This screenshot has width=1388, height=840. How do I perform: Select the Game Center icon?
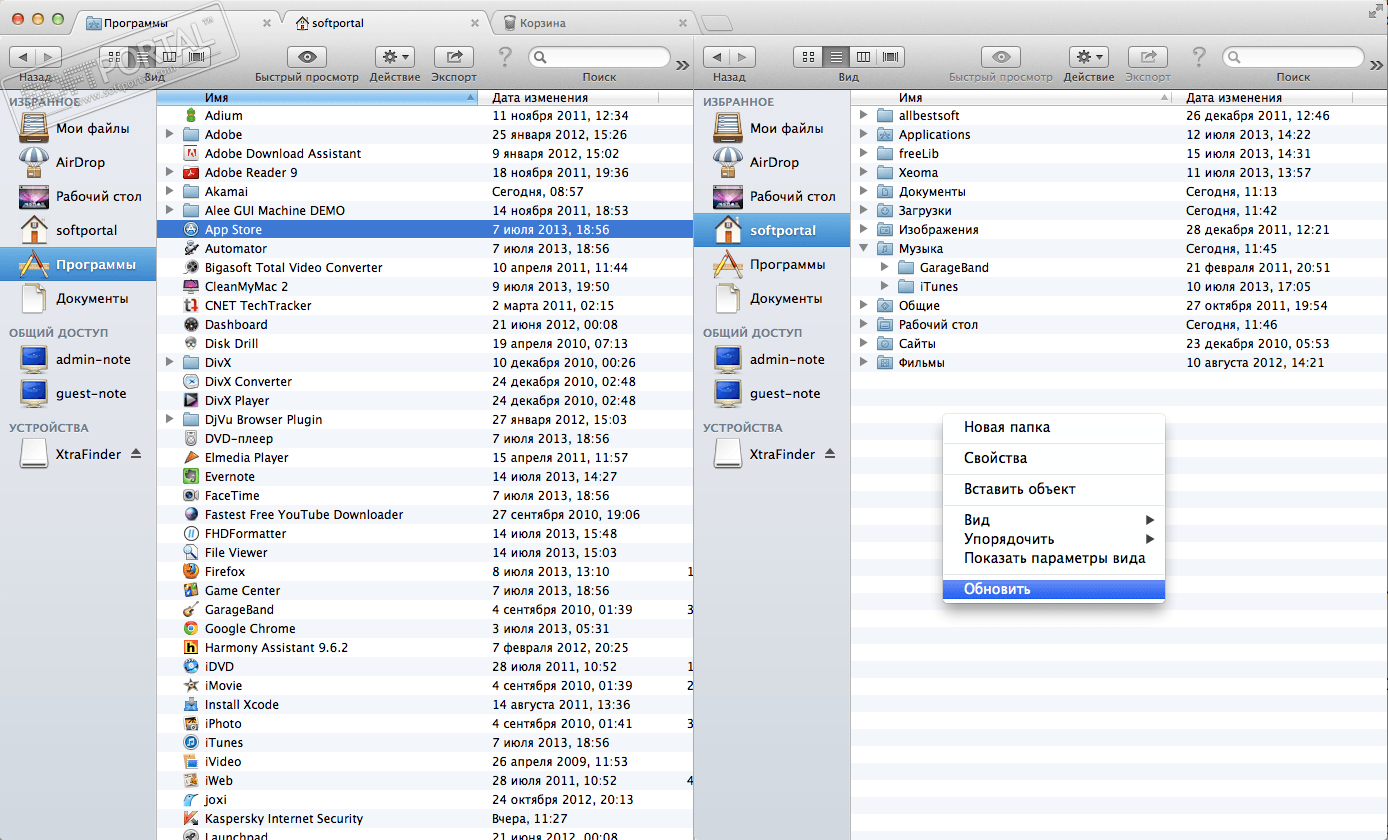click(192, 591)
